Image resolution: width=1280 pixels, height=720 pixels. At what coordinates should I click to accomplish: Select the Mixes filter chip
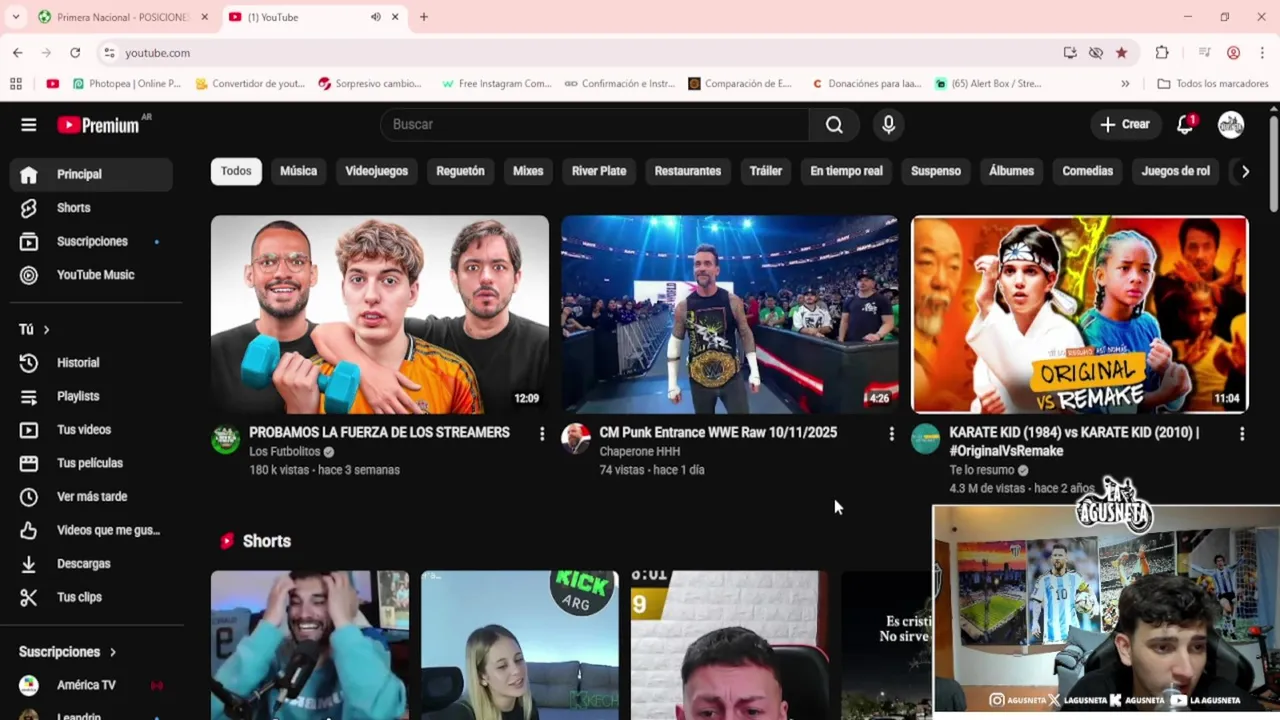click(x=528, y=171)
